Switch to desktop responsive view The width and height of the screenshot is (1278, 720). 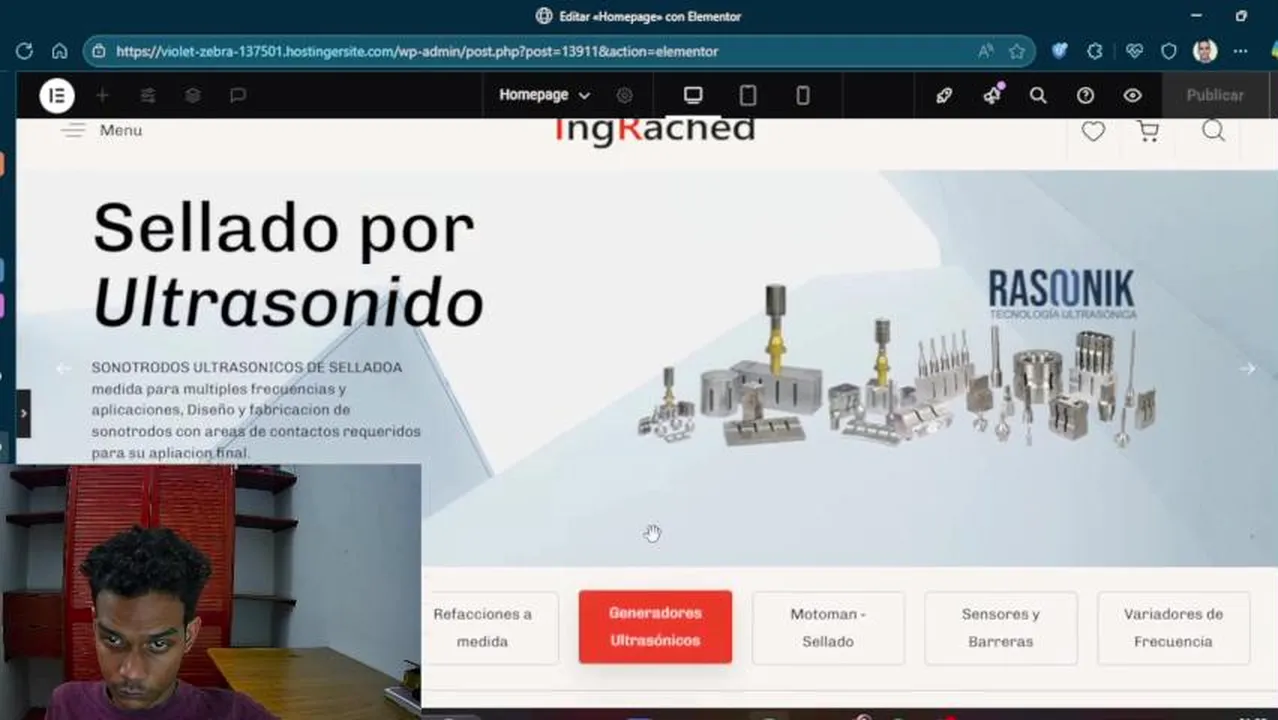(x=693, y=95)
